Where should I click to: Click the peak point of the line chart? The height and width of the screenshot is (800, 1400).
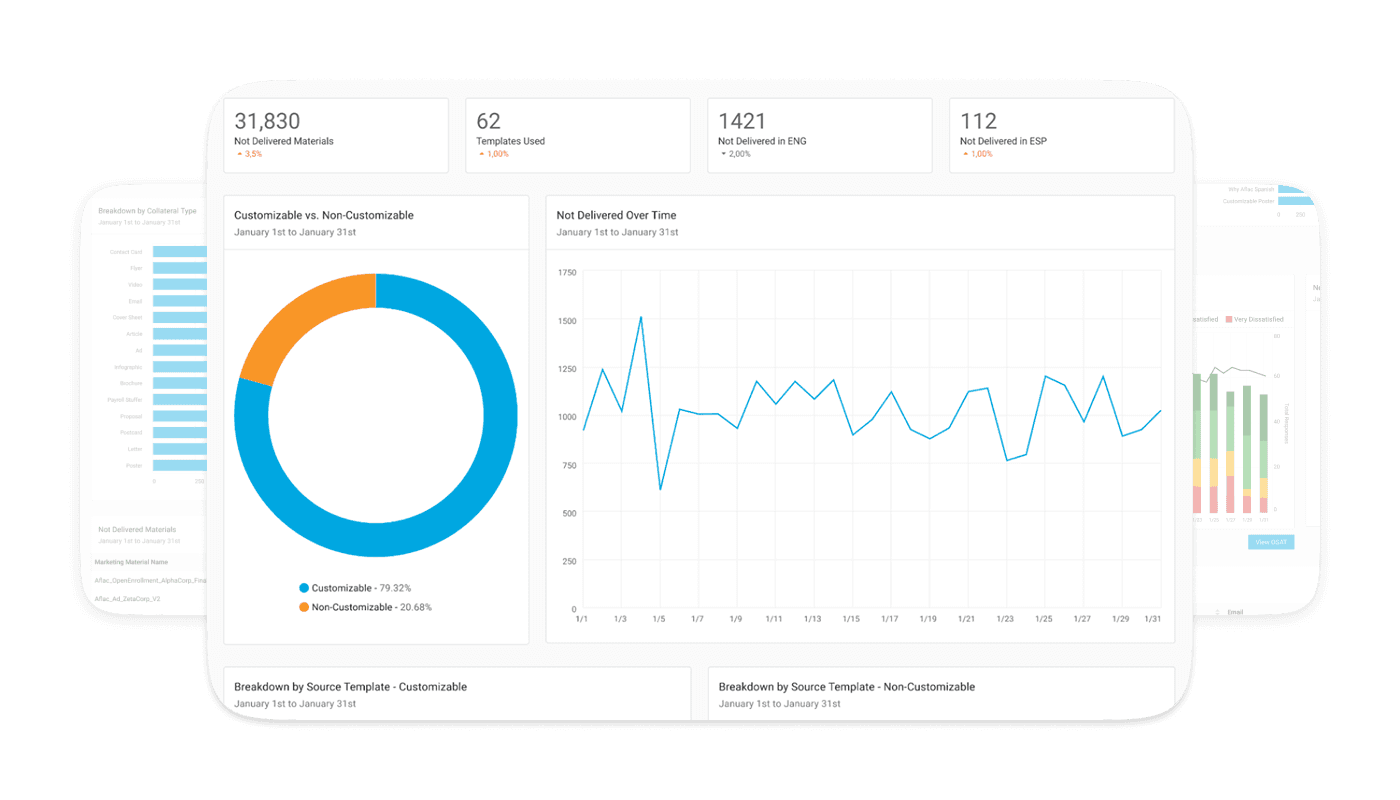[641, 317]
